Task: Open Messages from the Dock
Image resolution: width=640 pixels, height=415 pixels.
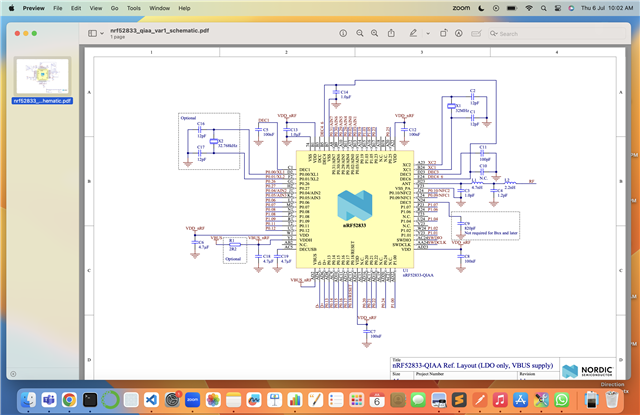Action: tap(418, 400)
